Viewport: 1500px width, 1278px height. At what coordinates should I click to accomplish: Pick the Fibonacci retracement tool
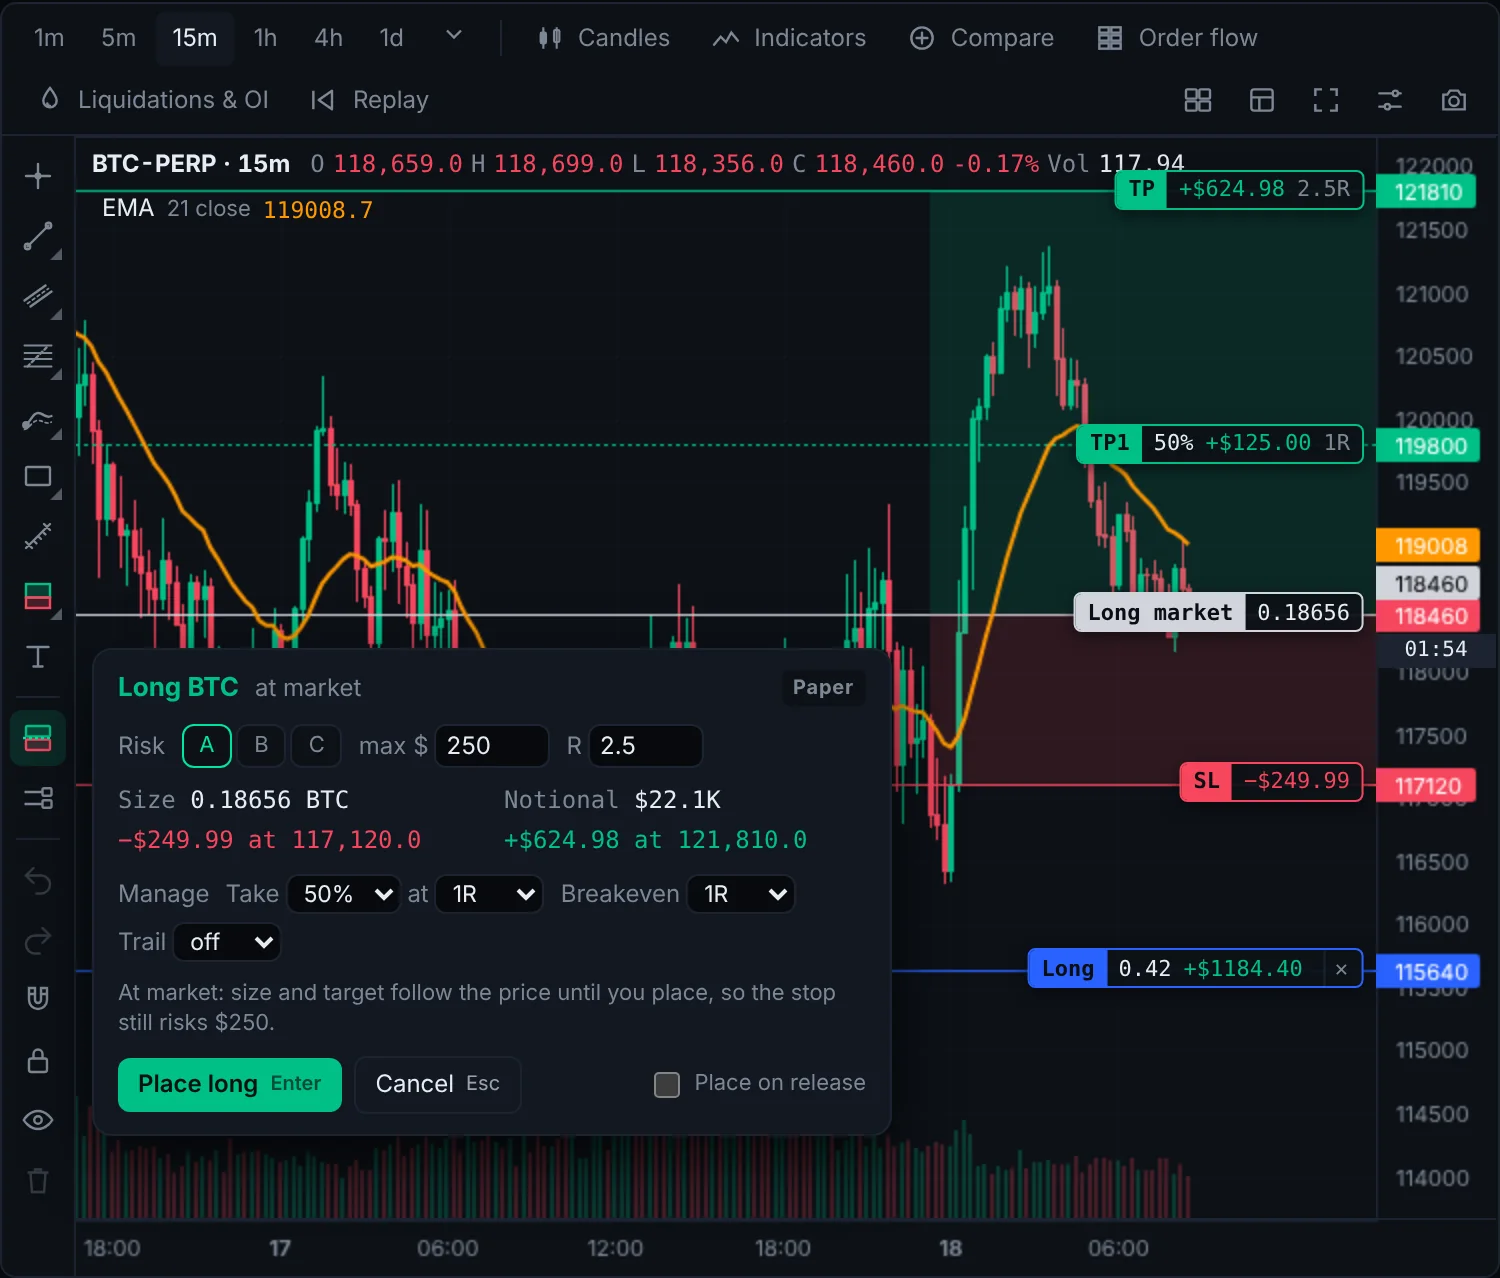click(38, 357)
